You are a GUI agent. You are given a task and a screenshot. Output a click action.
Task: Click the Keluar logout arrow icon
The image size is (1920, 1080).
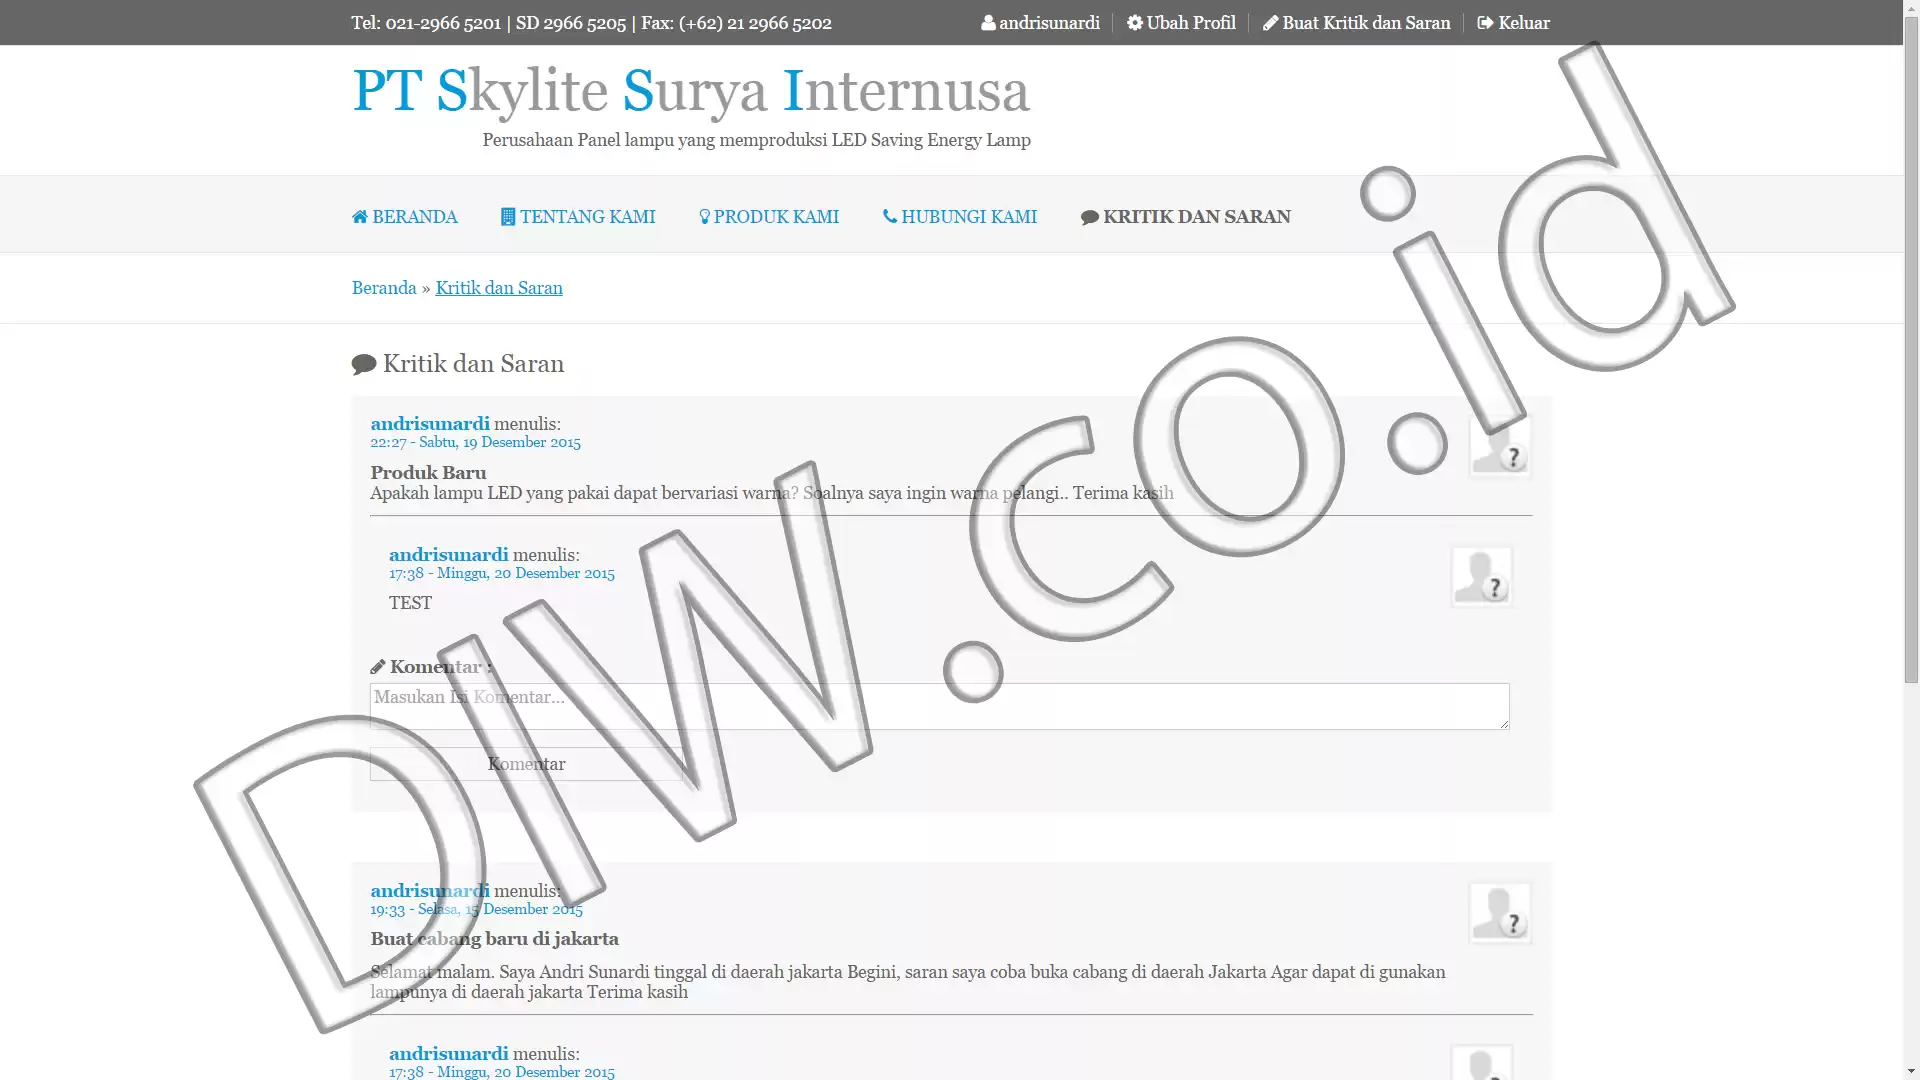[x=1485, y=23]
